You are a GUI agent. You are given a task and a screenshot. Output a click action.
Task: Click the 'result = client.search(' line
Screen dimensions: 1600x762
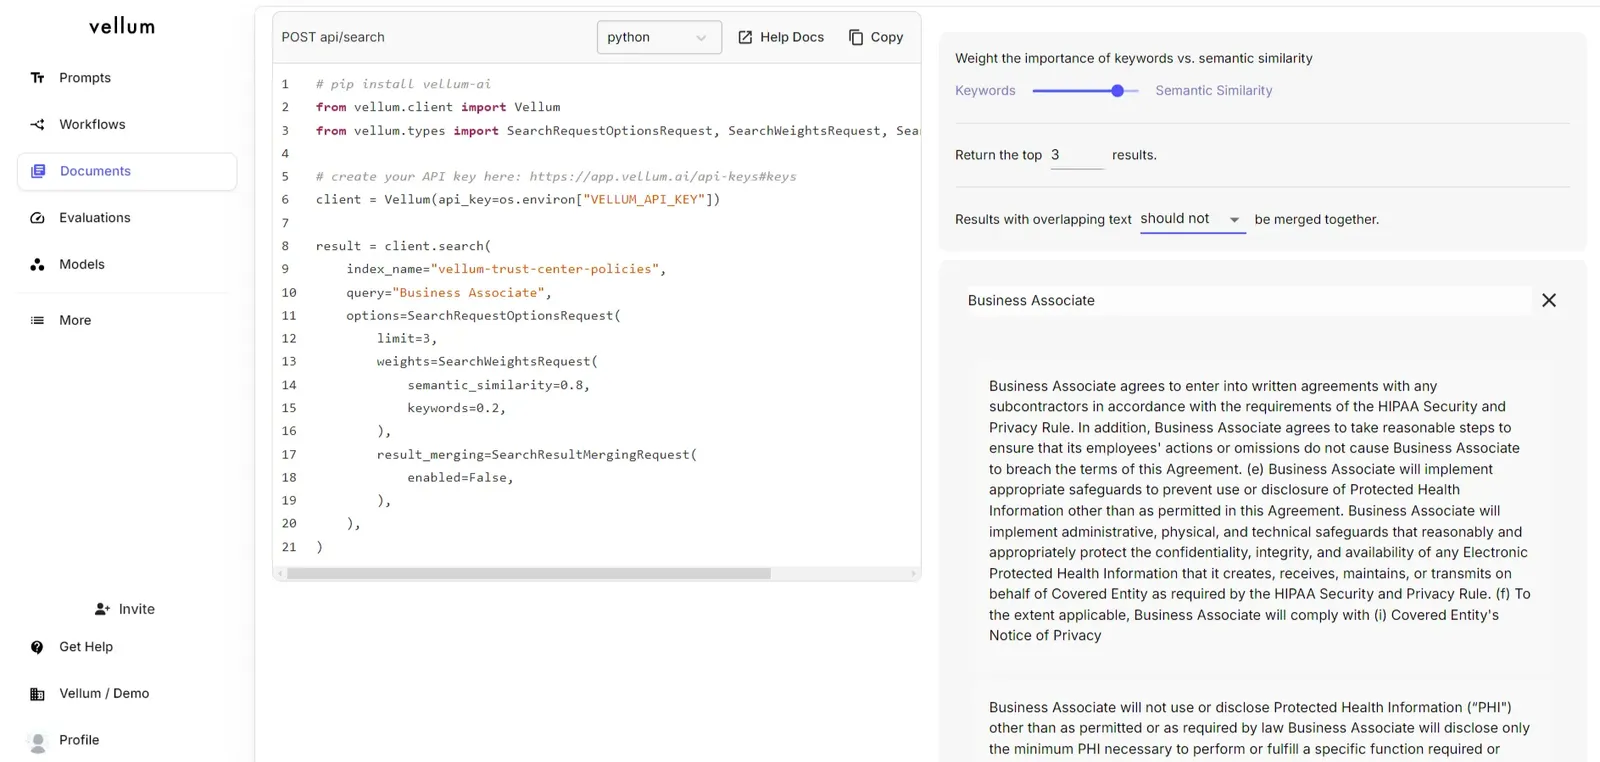pos(403,246)
